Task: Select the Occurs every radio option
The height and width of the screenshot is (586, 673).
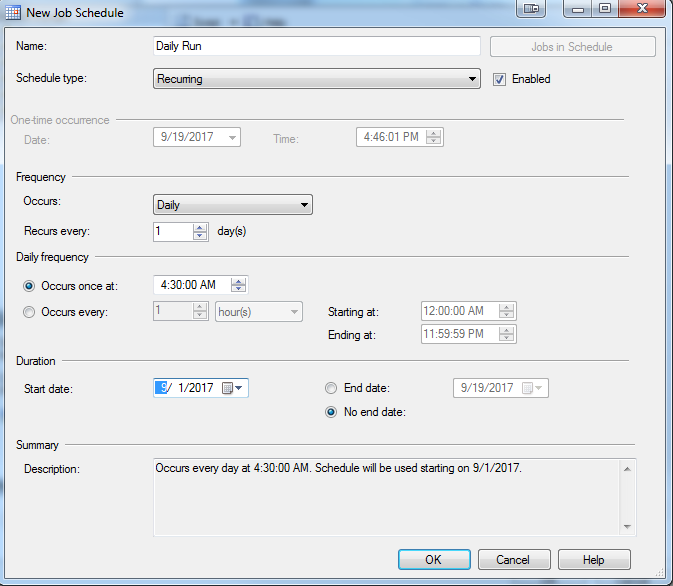Action: coord(29,312)
